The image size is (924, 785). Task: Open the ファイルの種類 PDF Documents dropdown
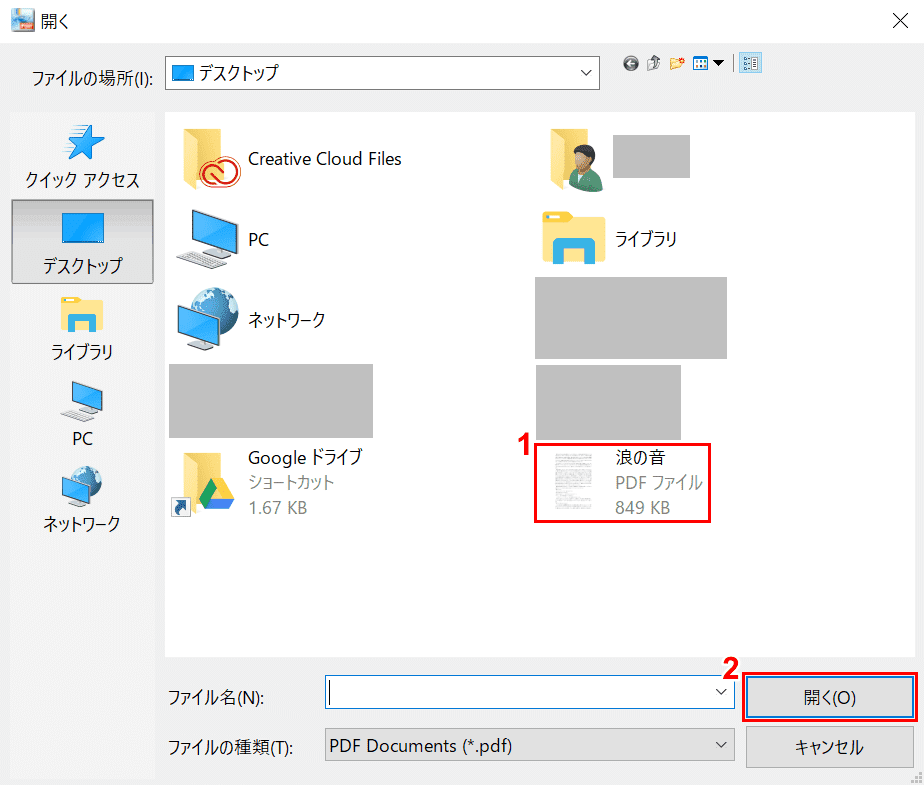[721, 745]
